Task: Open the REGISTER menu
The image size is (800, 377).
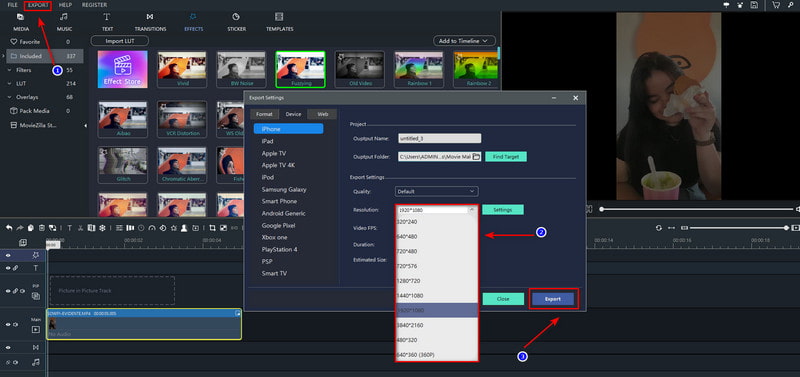Action: [94, 5]
